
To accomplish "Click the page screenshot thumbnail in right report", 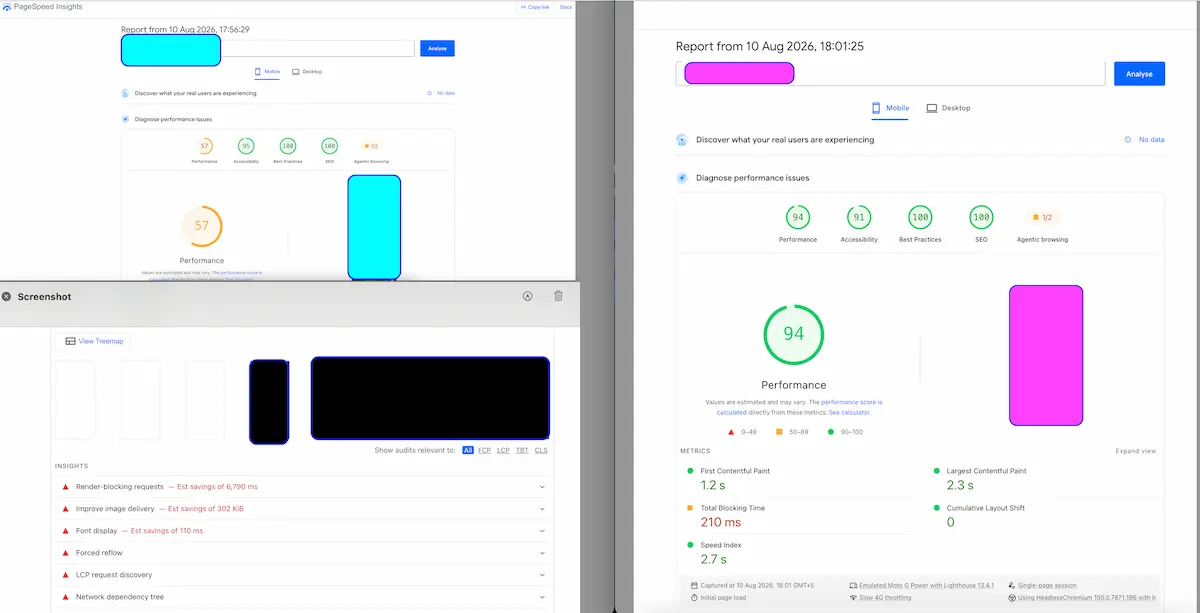I will pyautogui.click(x=1046, y=355).
